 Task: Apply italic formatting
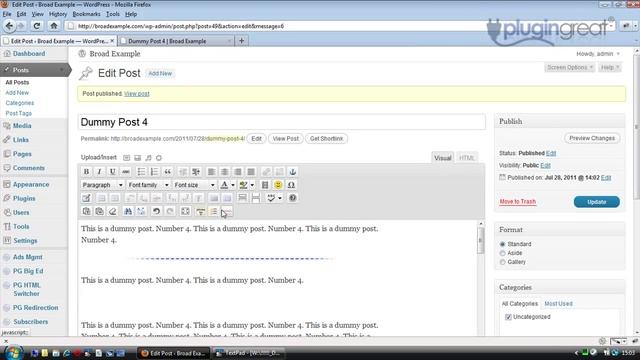click(x=99, y=172)
